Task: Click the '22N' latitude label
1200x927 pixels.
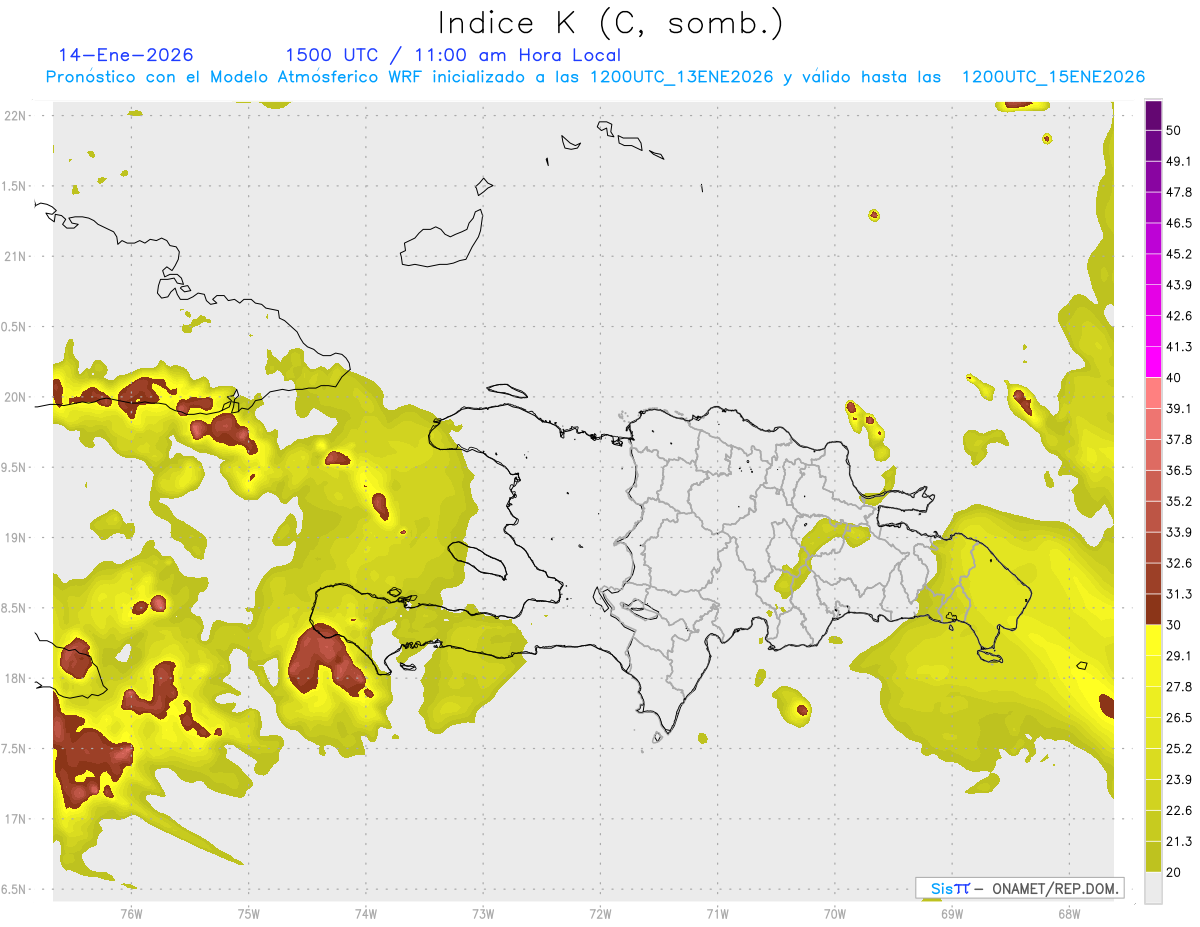Action: click(15, 116)
